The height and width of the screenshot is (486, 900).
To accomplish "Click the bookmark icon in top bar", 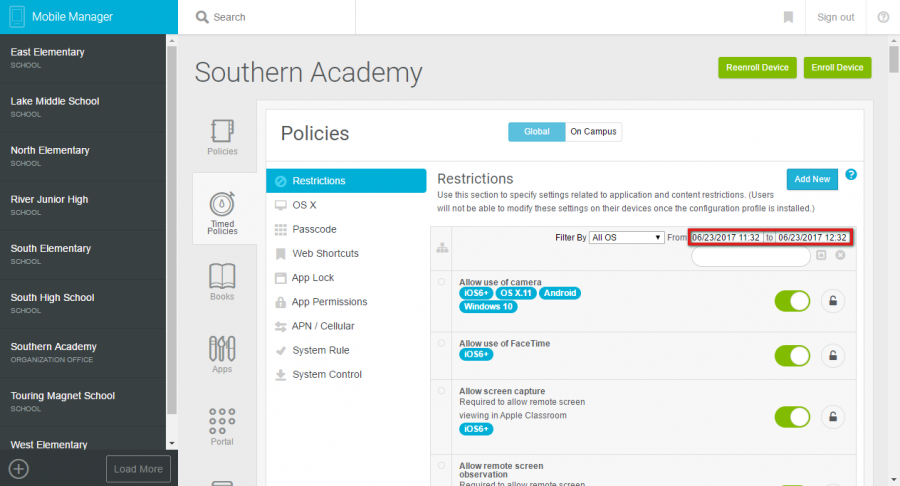I will (x=788, y=17).
